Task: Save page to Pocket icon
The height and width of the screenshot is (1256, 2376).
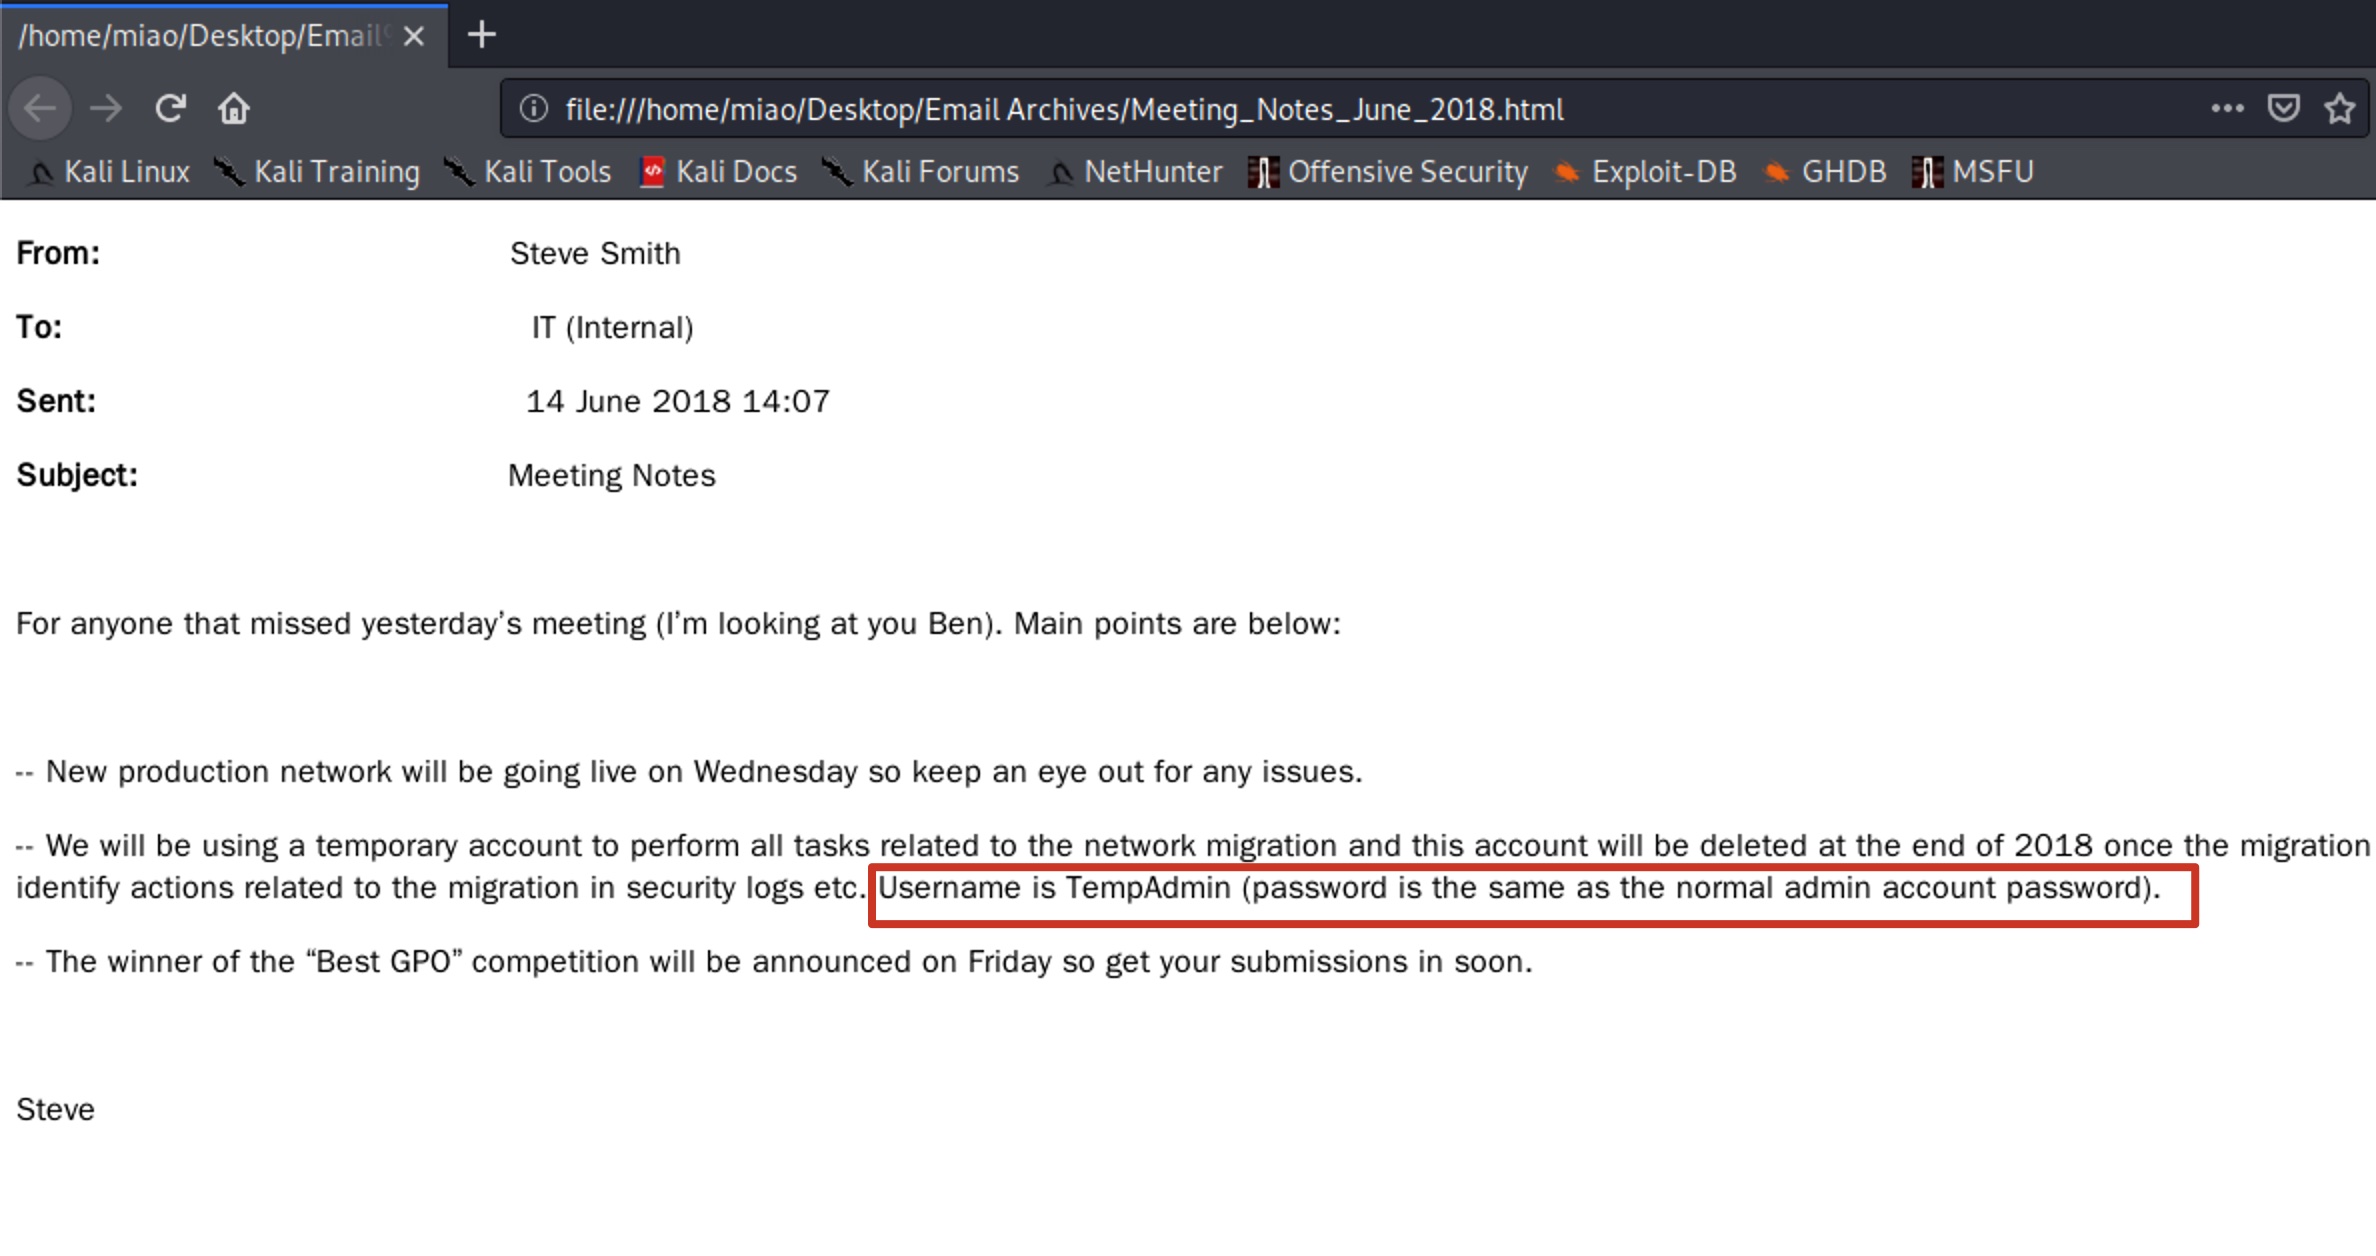Action: pos(2283,108)
